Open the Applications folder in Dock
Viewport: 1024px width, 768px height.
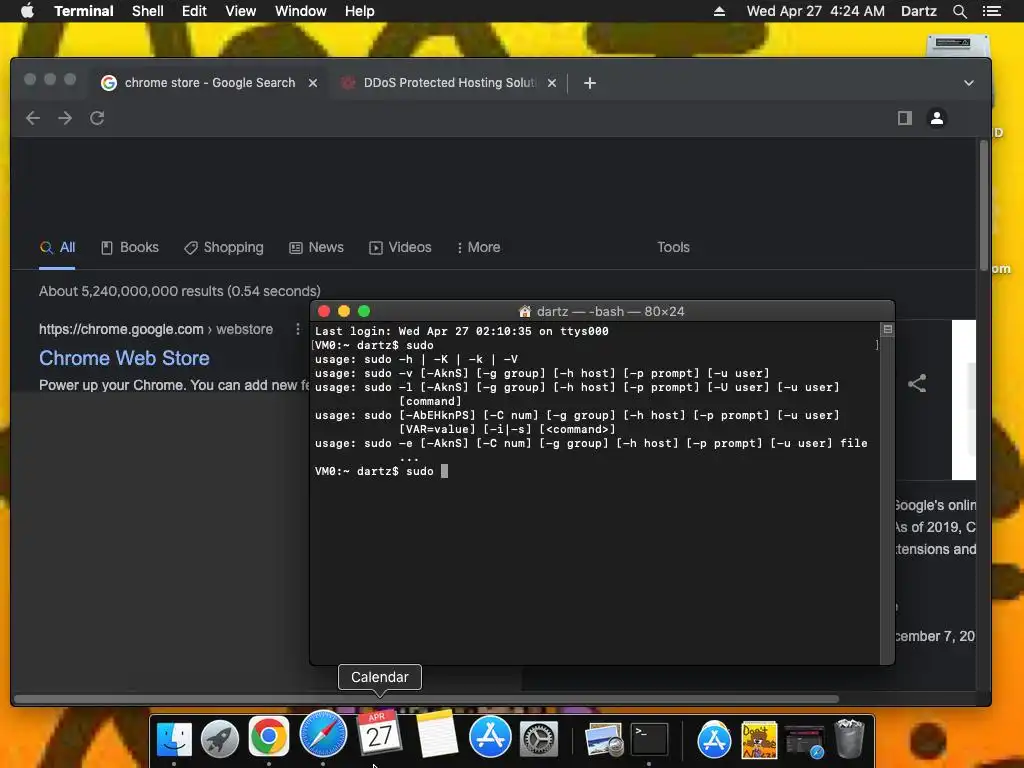(714, 739)
